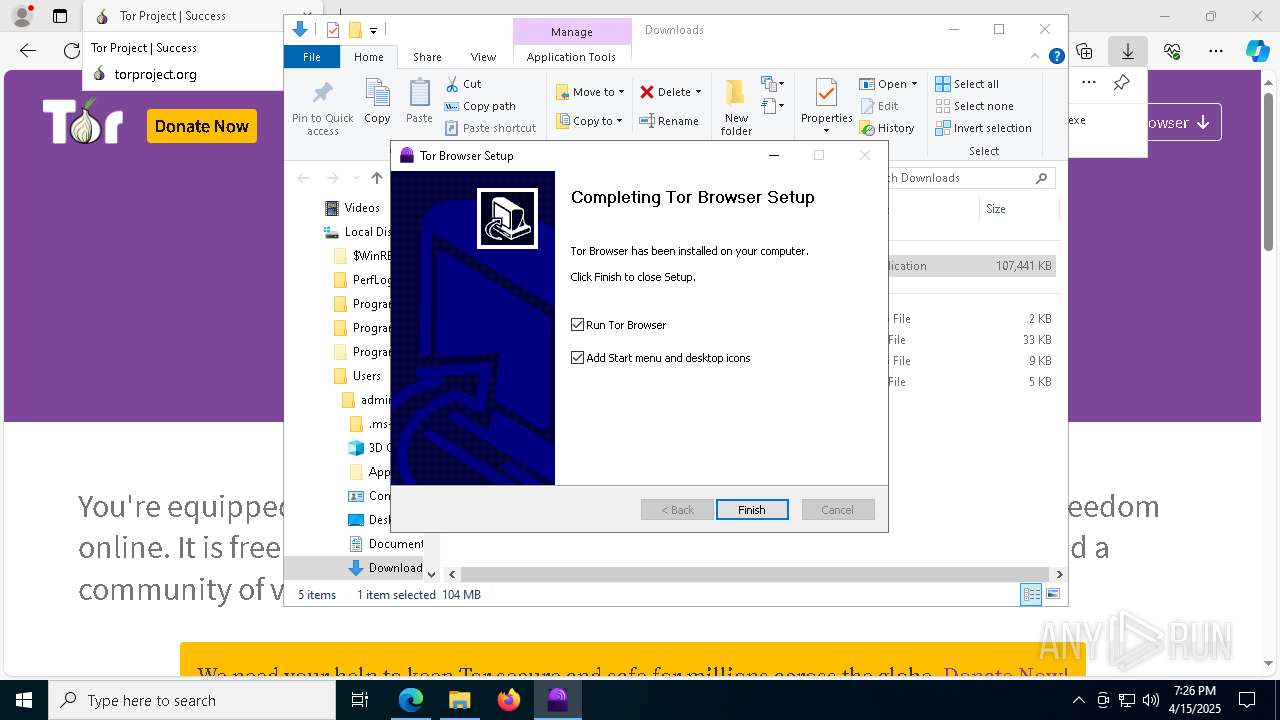Click Up one level arrow in Explorer
Screen dimensions: 1280x720
click(376, 178)
